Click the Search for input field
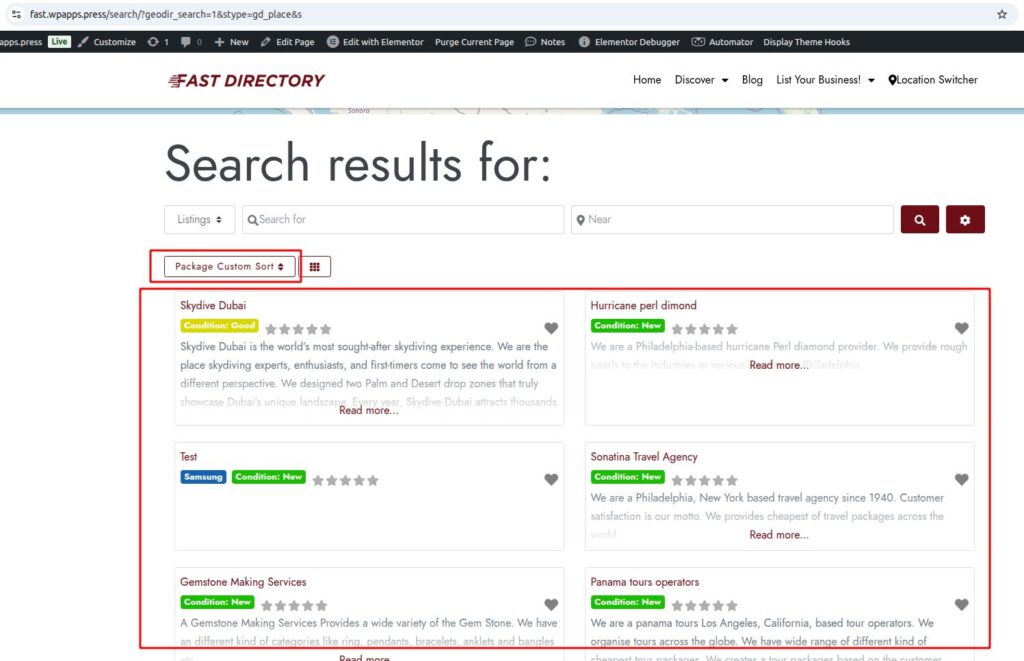 [x=403, y=220]
